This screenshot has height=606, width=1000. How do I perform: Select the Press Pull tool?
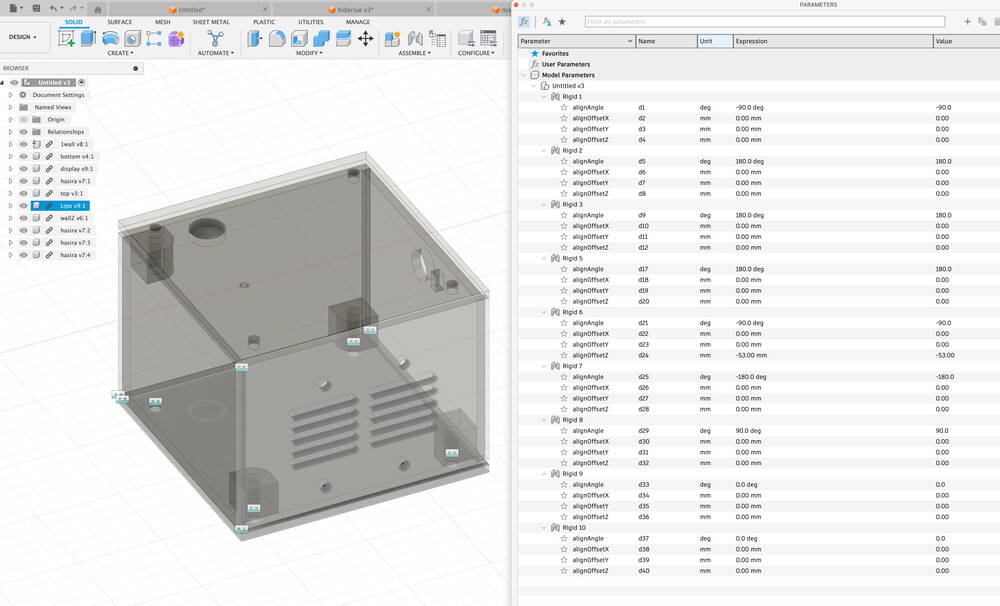click(x=254, y=38)
